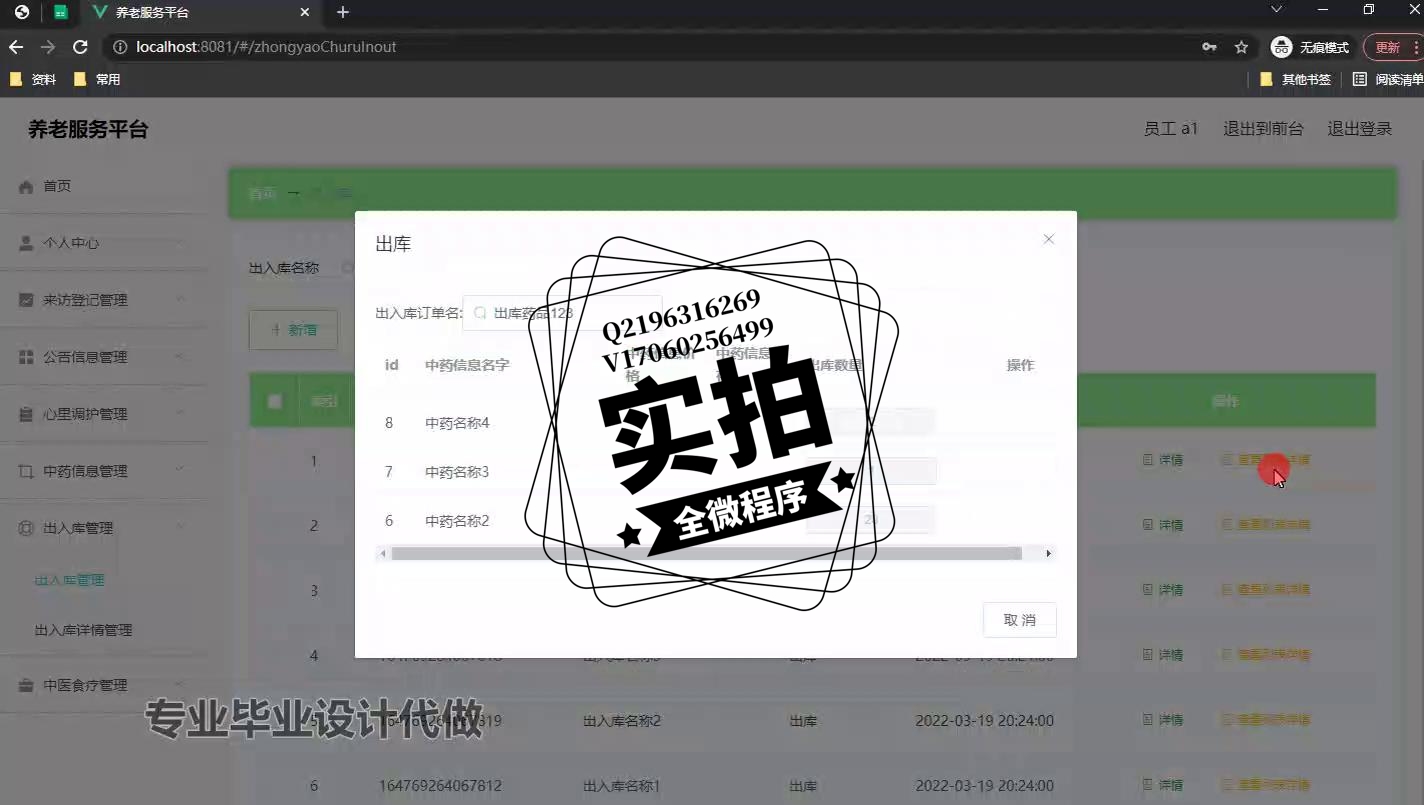This screenshot has height=805, width=1424.
Task: Click 详情 for table row 2
Action: click(1163, 525)
